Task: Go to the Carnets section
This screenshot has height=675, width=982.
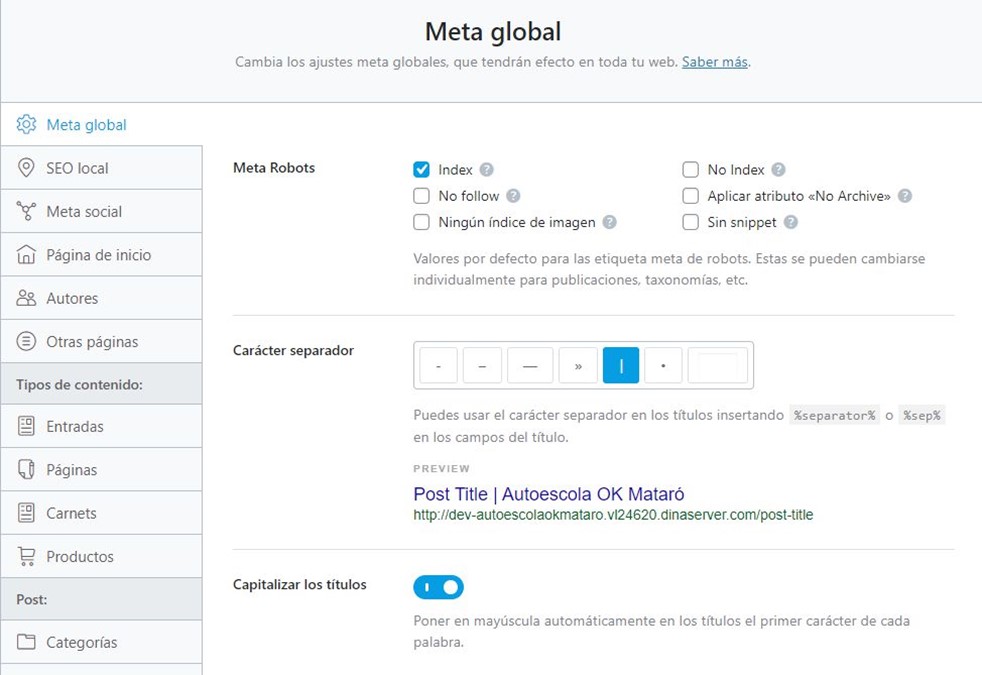Action: point(71,513)
